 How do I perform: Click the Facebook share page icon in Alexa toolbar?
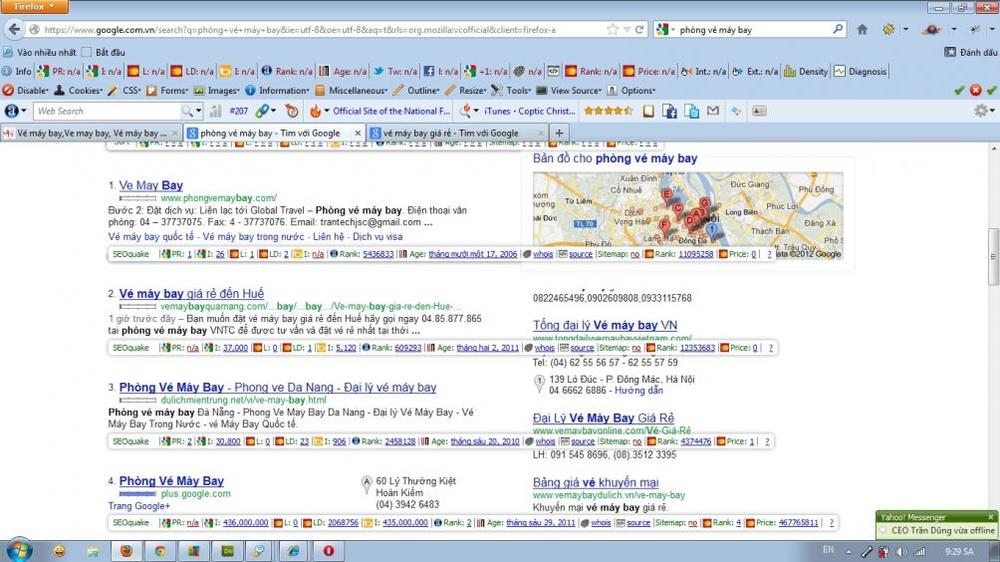tap(669, 111)
